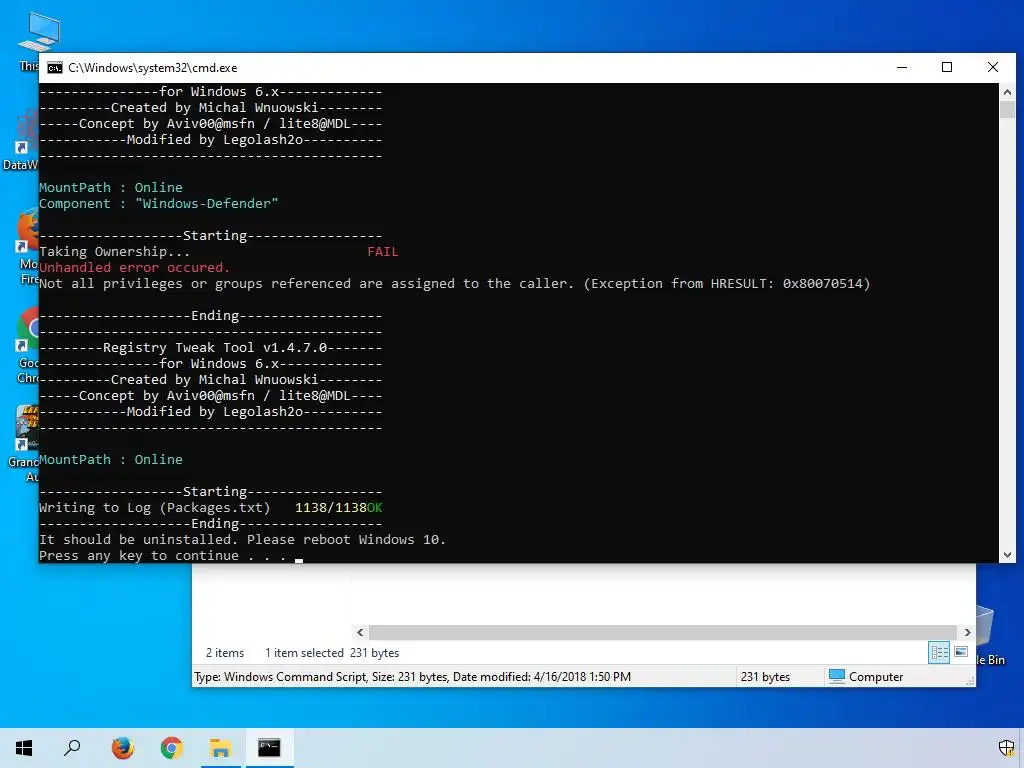Click the 'Unhandled error occured.' line

pos(135,268)
